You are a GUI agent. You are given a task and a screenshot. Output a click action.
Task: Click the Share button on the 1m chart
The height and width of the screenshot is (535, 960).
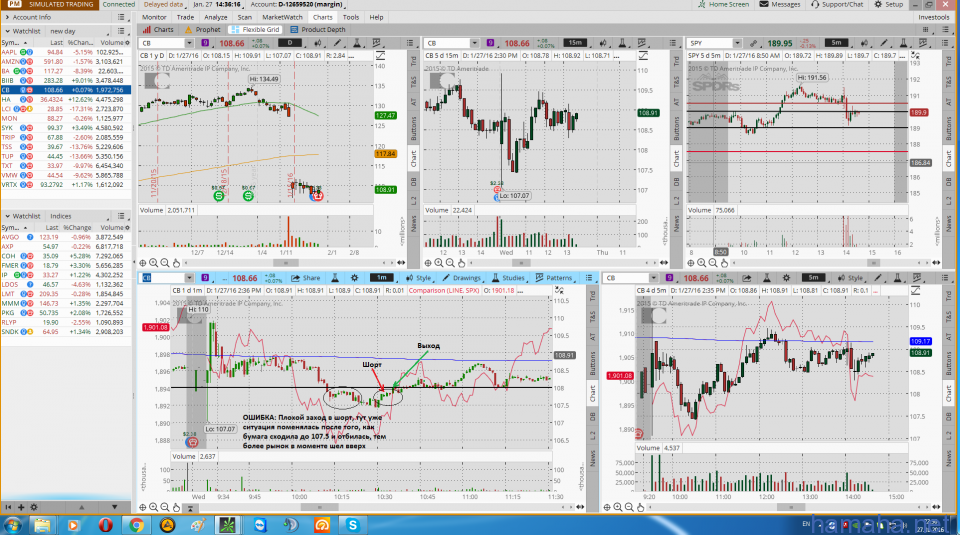pos(306,278)
